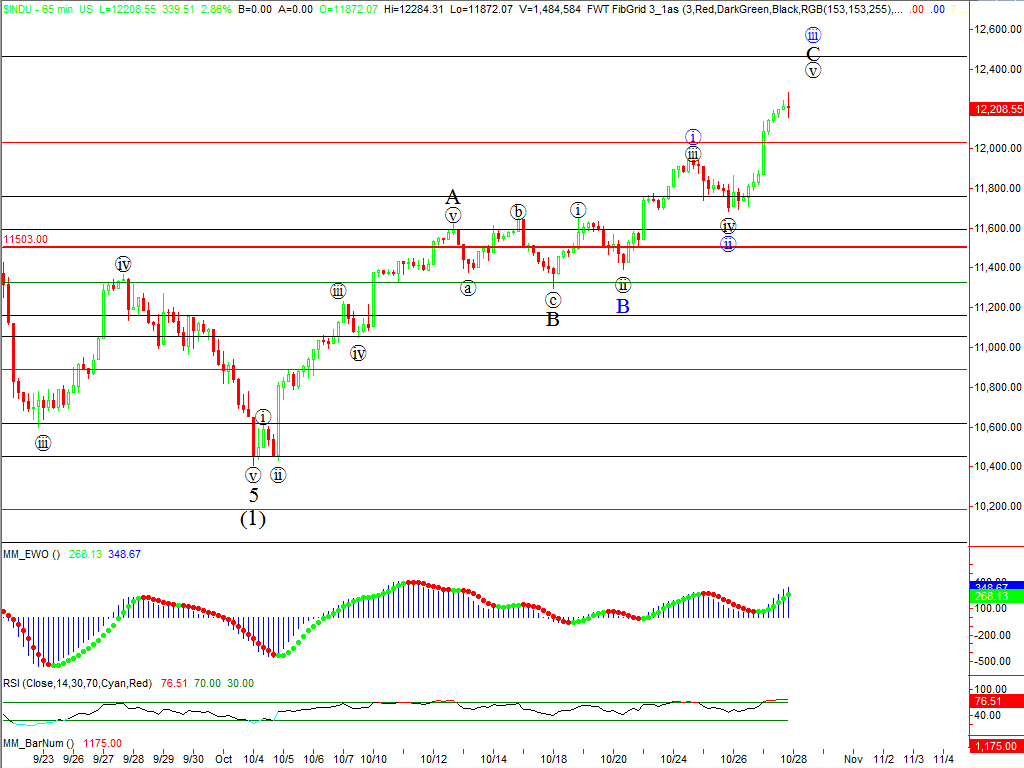This screenshot has height=768, width=1024.
Task: Select the red 1,175.00 BarNum value tag
Action: [996, 746]
